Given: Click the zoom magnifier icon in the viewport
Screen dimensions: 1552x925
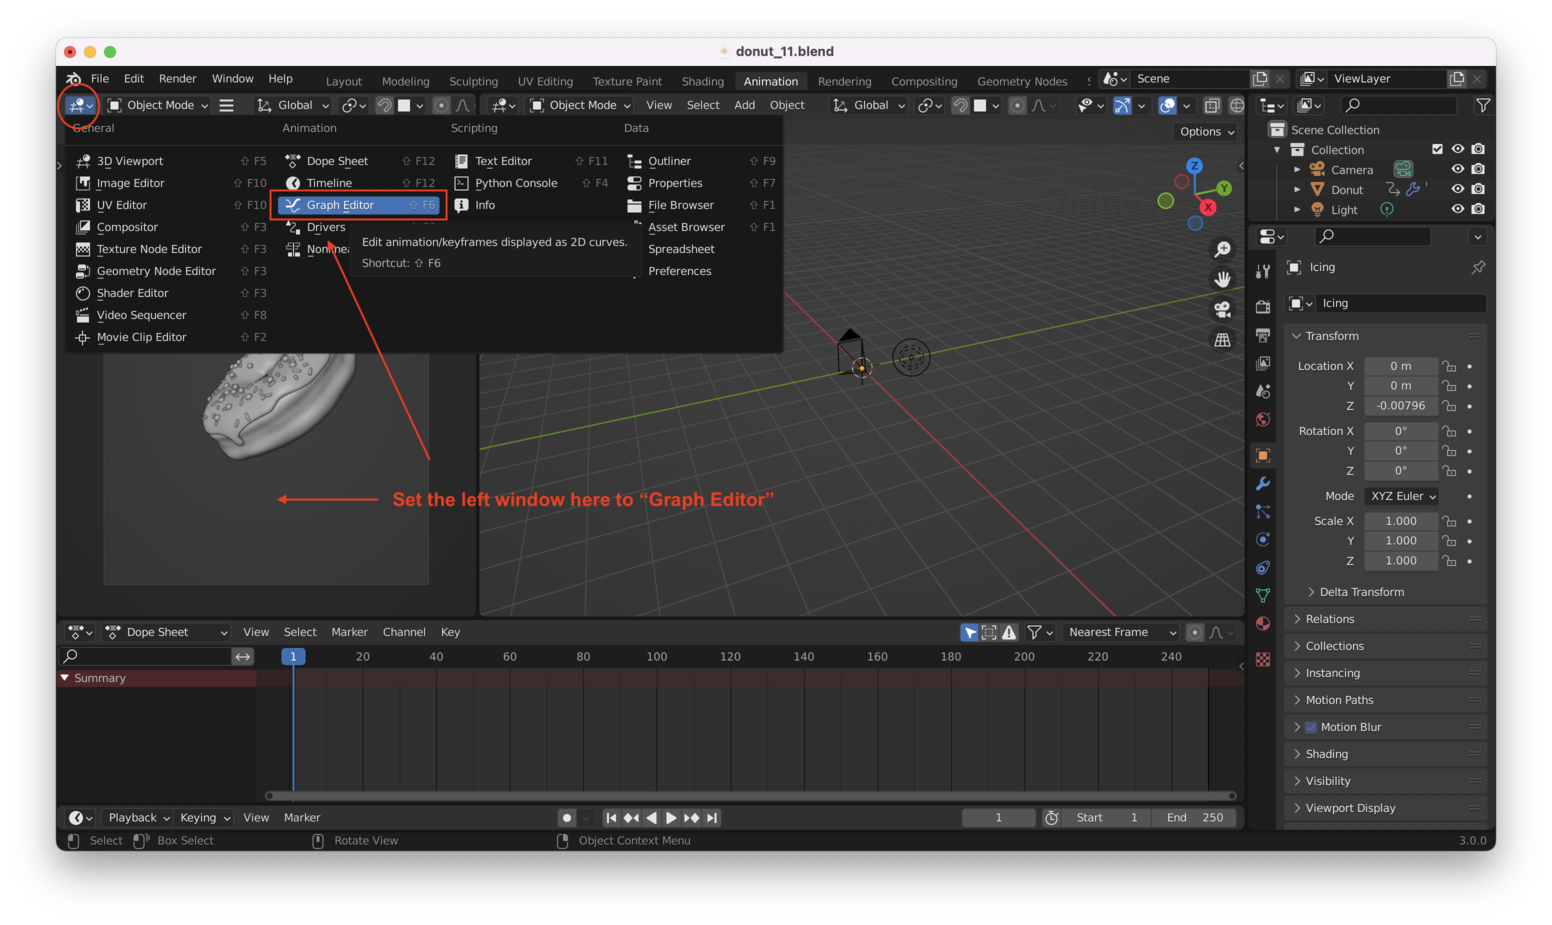Looking at the screenshot, I should (x=1222, y=249).
